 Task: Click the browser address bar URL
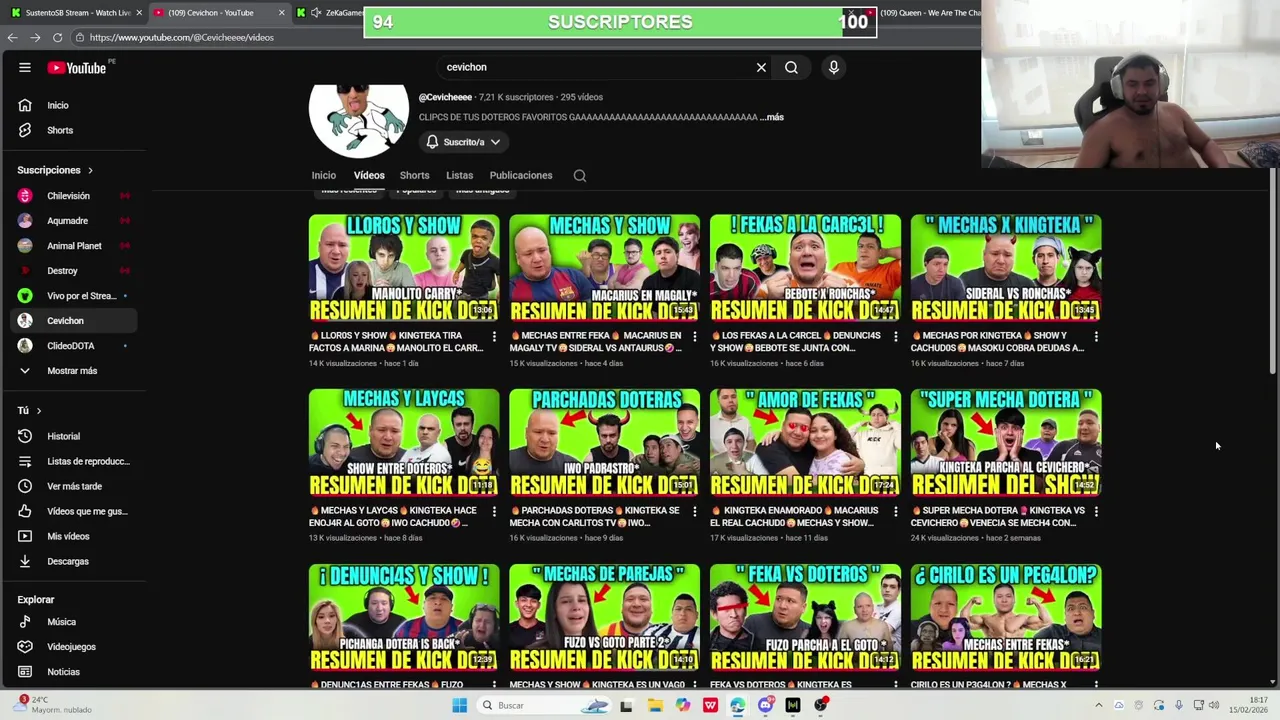(x=181, y=37)
